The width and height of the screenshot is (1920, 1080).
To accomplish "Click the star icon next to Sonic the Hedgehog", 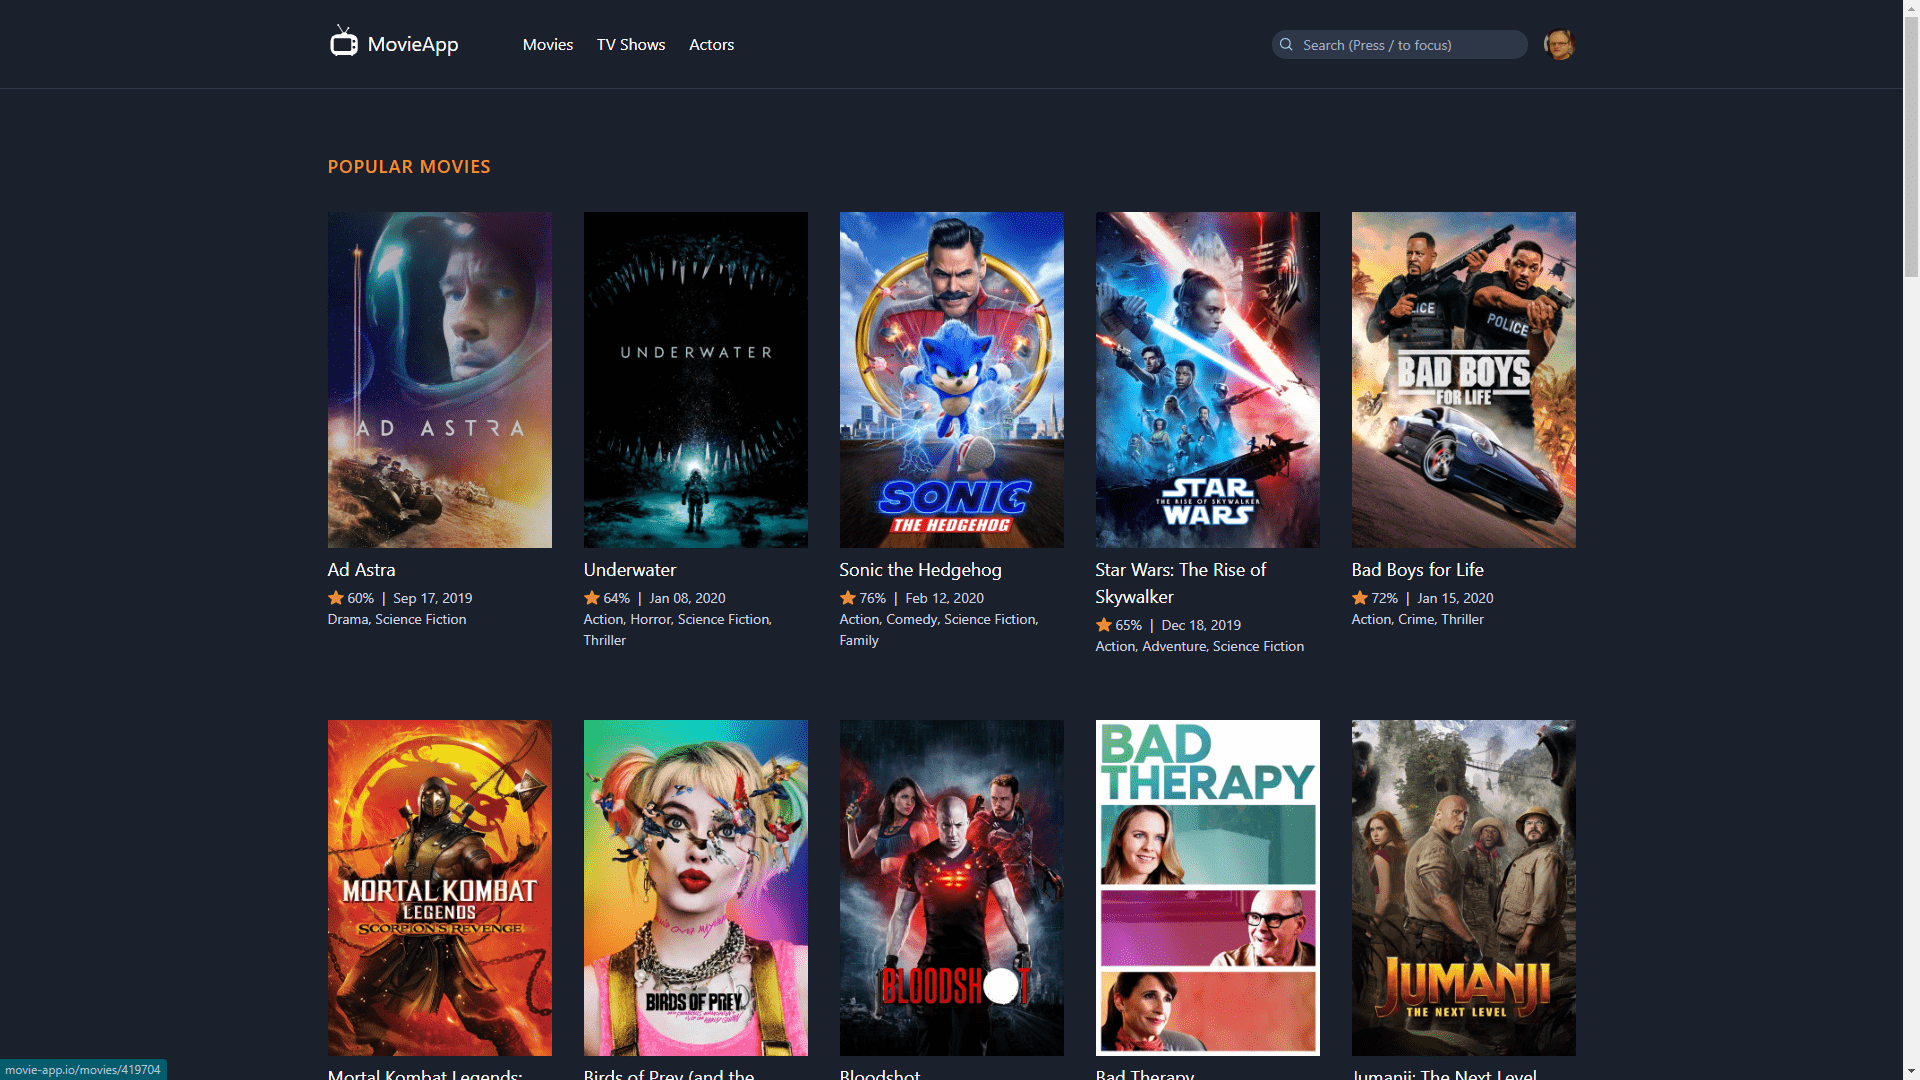I will click(x=847, y=597).
